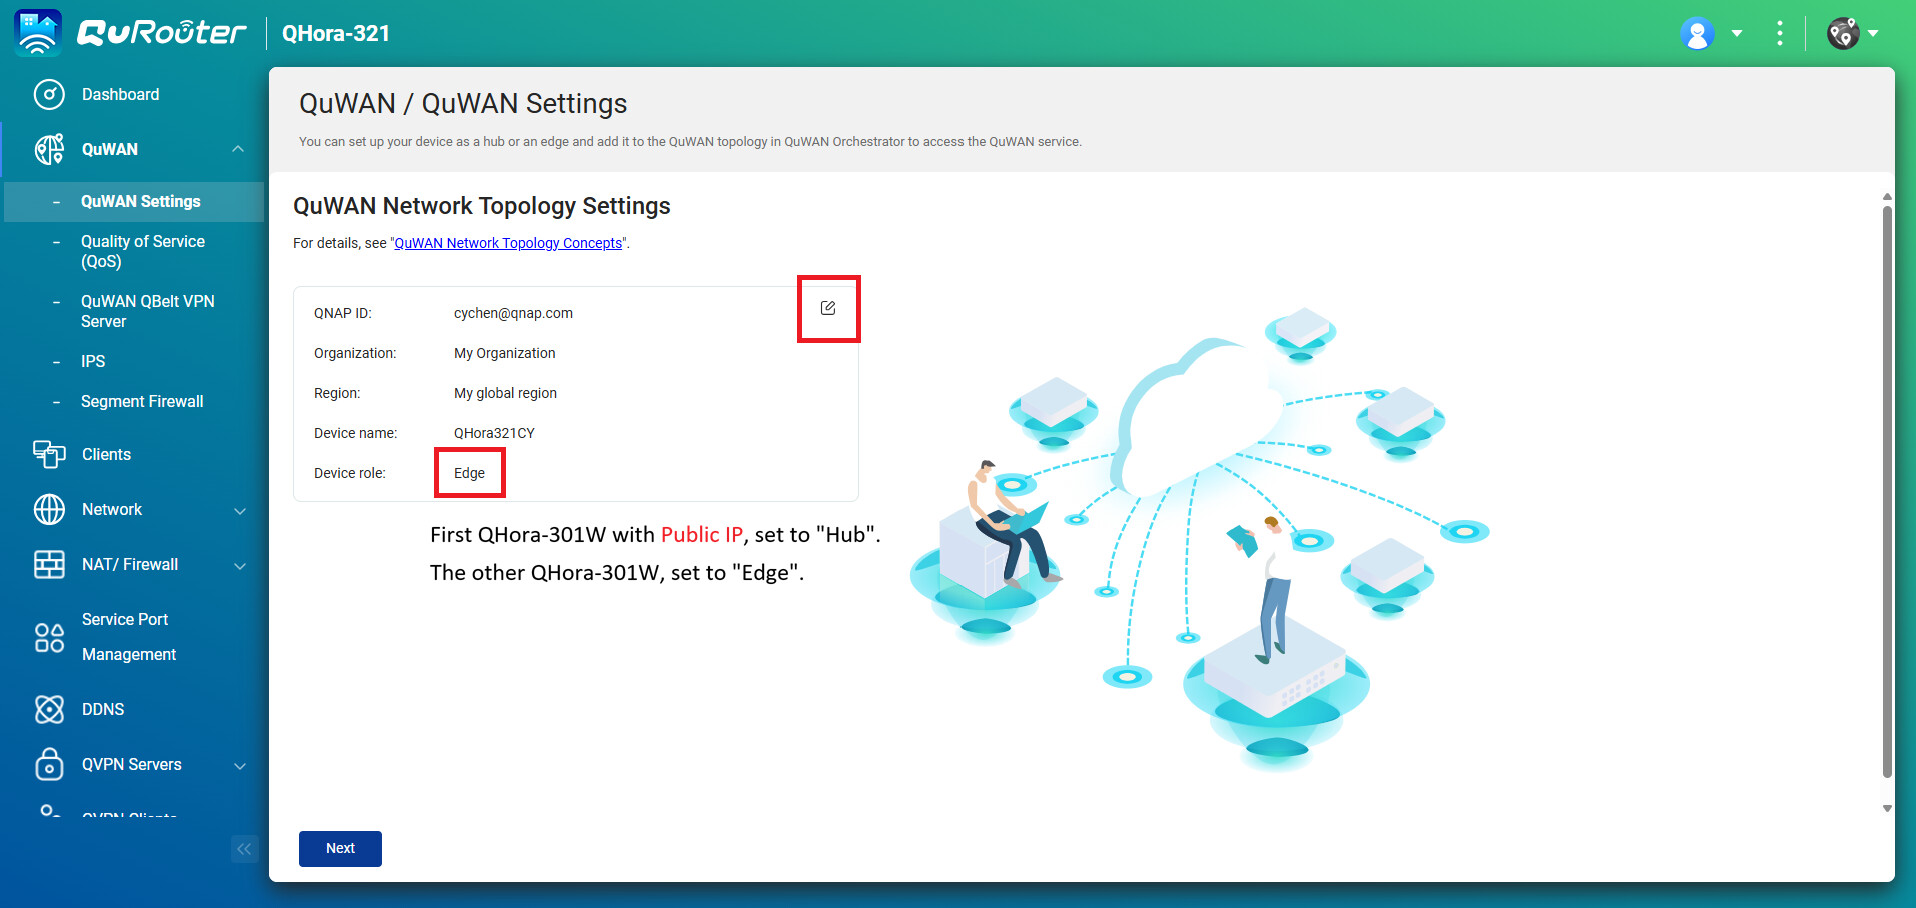
Task: Click the edit pencil icon for topology settings
Action: pyautogui.click(x=828, y=308)
